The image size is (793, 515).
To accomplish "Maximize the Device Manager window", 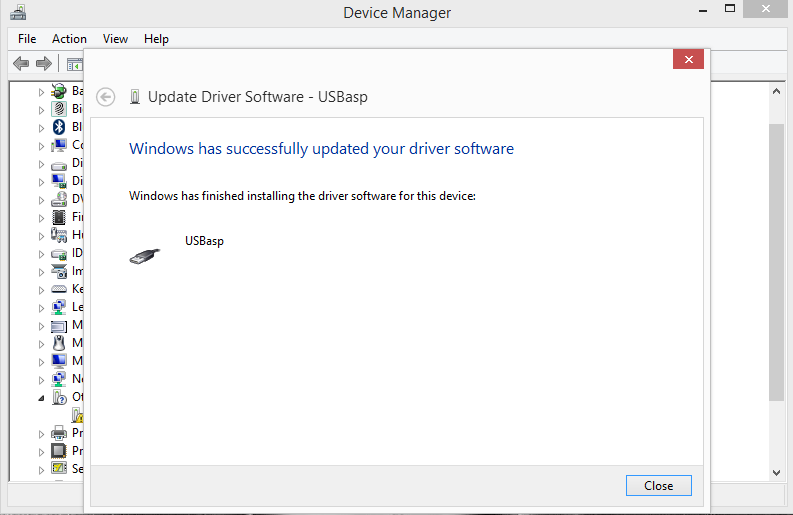I will 730,9.
